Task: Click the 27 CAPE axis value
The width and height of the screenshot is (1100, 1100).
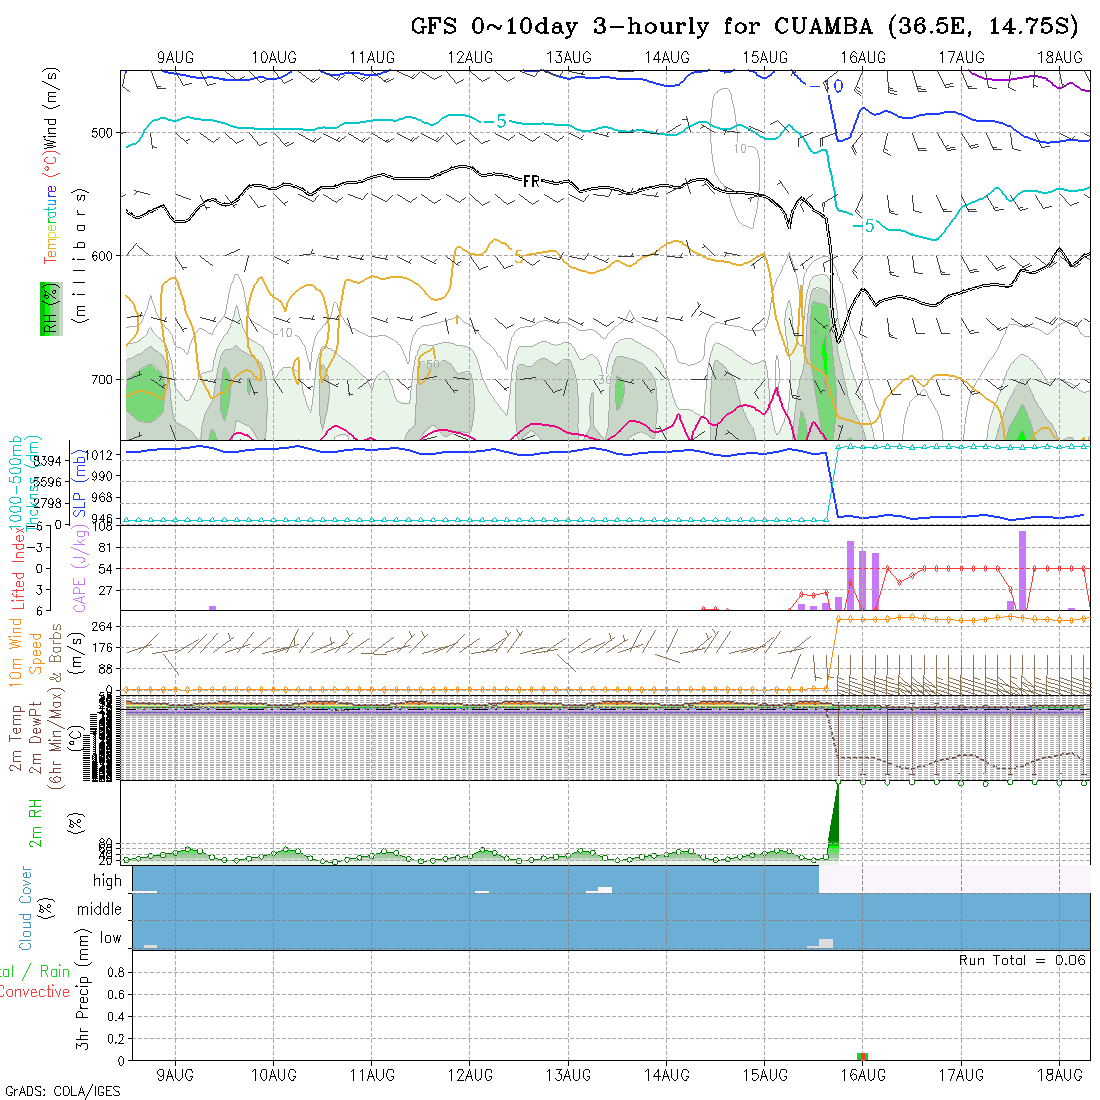Action: (105, 591)
